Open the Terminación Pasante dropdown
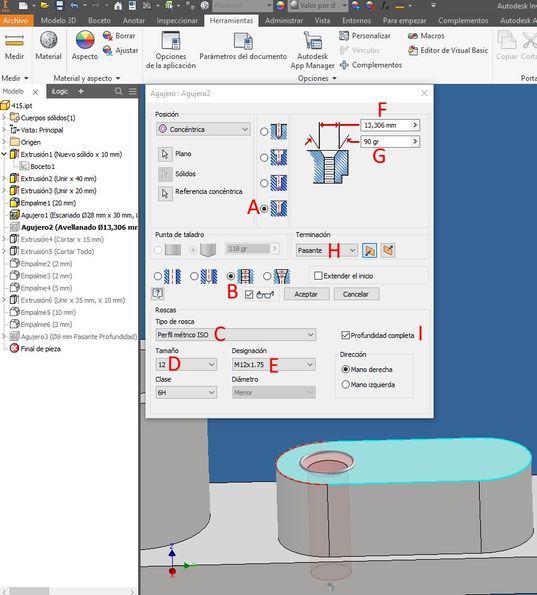537x595 pixels. pos(326,250)
